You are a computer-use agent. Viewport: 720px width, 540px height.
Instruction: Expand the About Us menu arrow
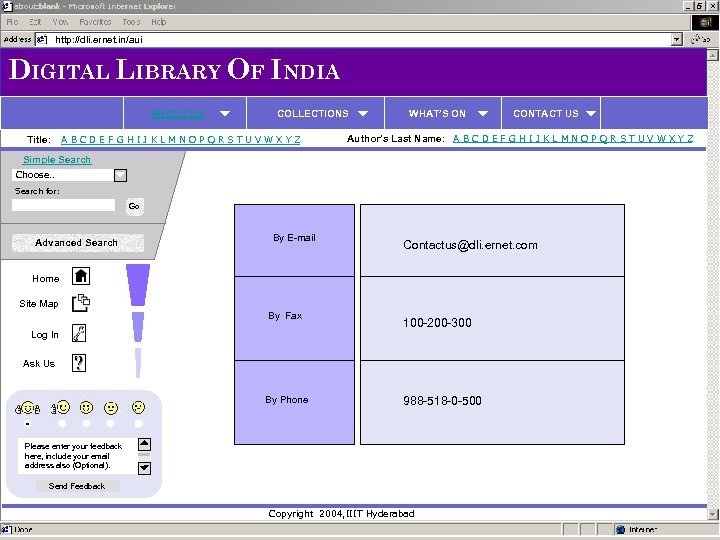[225, 113]
